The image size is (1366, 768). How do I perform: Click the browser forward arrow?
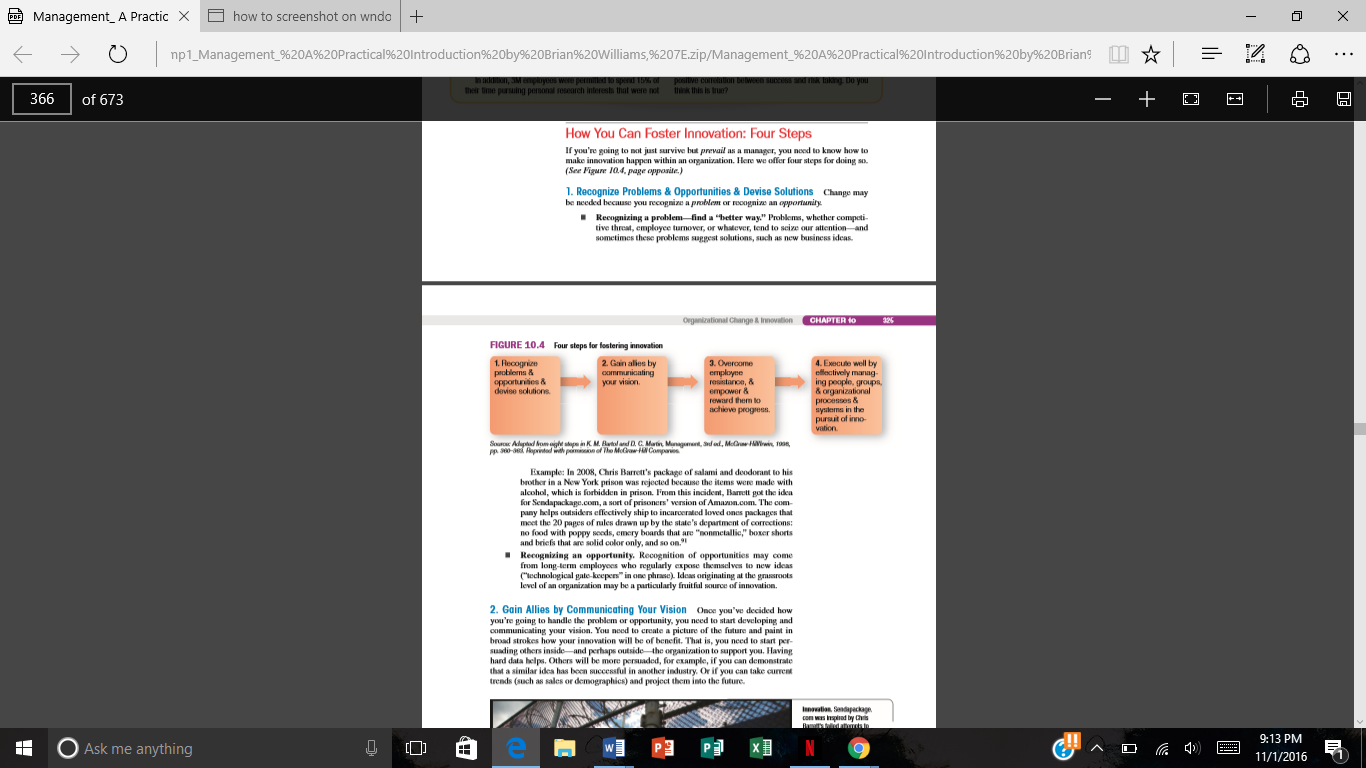tap(70, 55)
